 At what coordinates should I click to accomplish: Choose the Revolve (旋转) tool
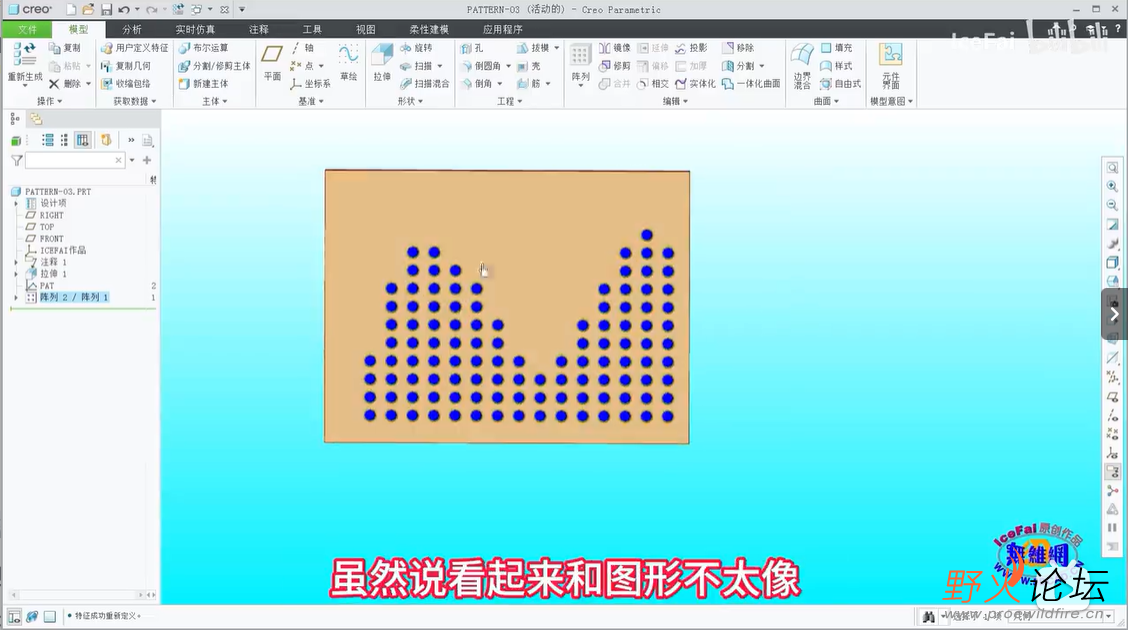(416, 47)
